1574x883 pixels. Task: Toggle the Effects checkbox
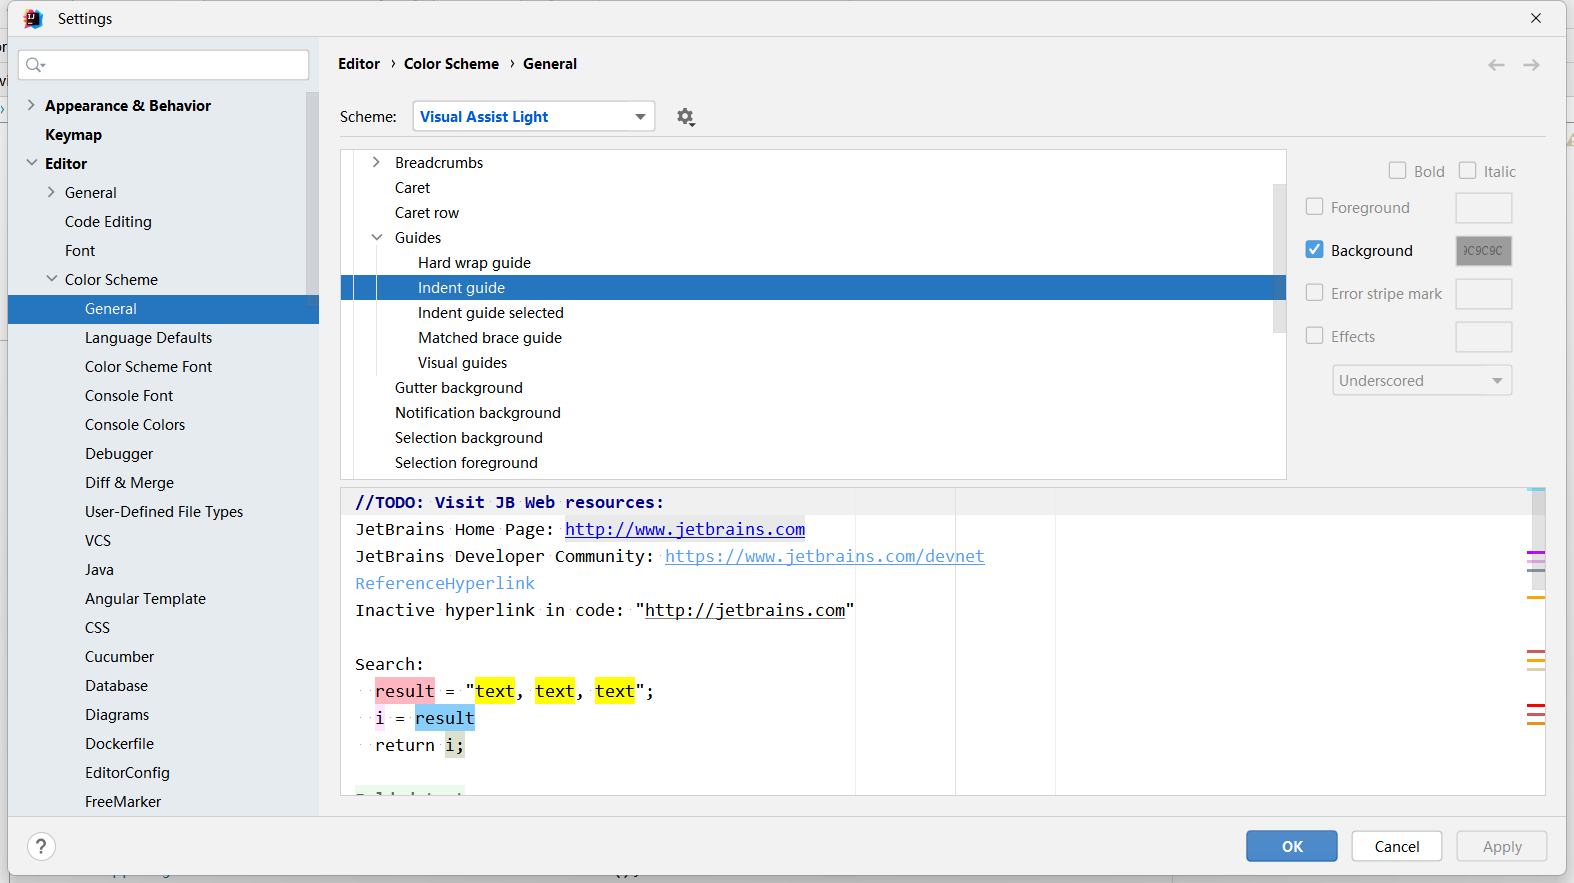click(1314, 336)
